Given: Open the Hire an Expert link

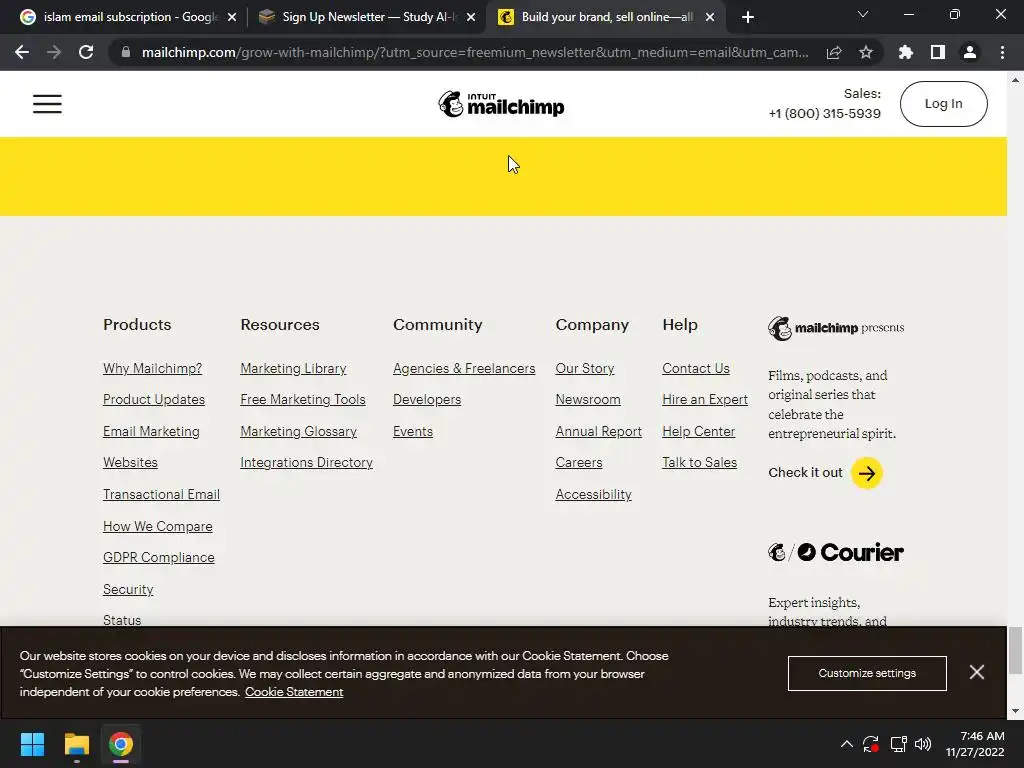Looking at the screenshot, I should 705,400.
